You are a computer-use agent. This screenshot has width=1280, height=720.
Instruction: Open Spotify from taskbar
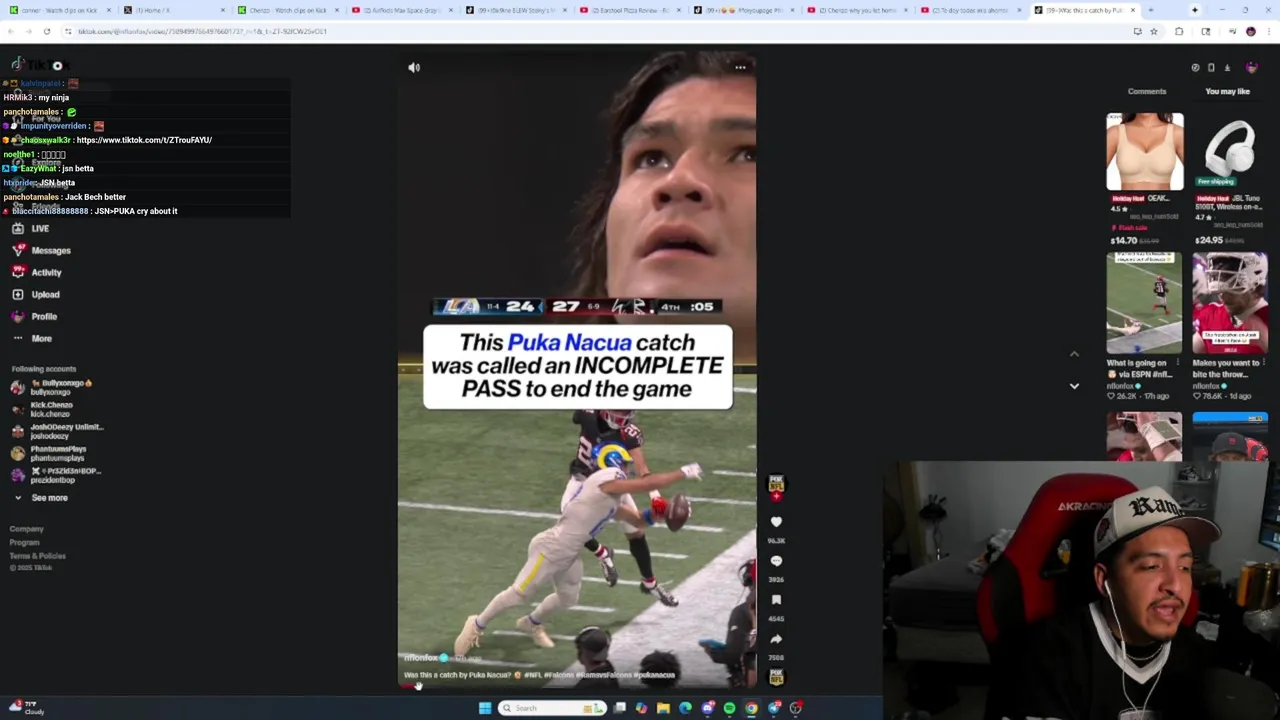(x=729, y=708)
